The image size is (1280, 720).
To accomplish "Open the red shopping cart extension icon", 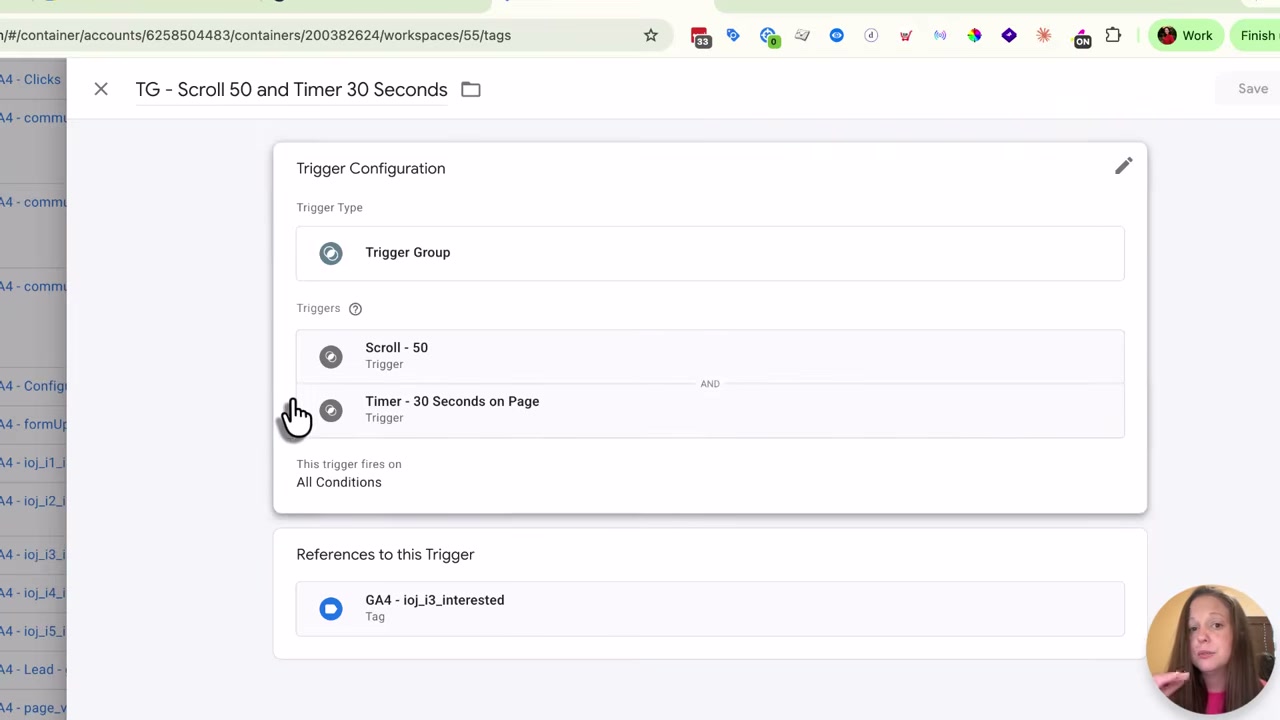I will [906, 35].
